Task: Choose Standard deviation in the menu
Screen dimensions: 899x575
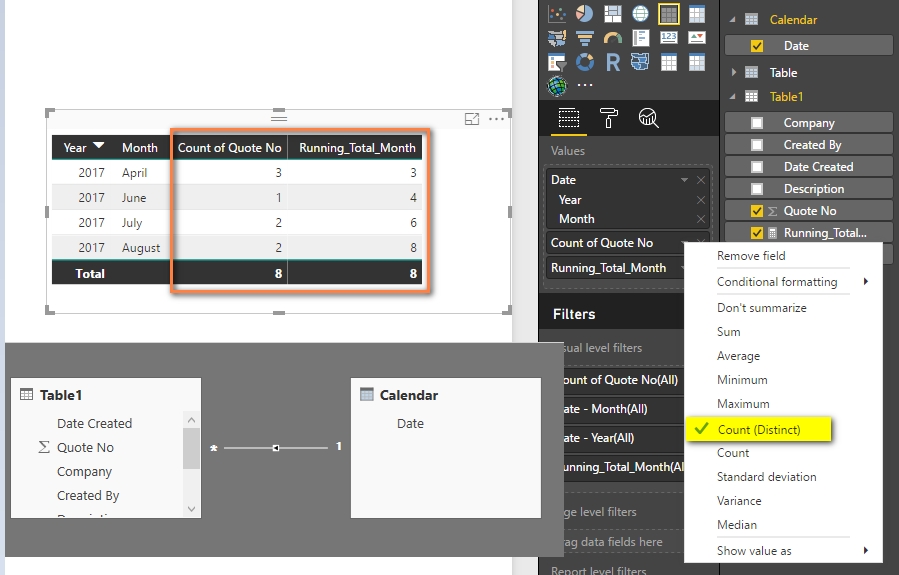Action: [767, 477]
